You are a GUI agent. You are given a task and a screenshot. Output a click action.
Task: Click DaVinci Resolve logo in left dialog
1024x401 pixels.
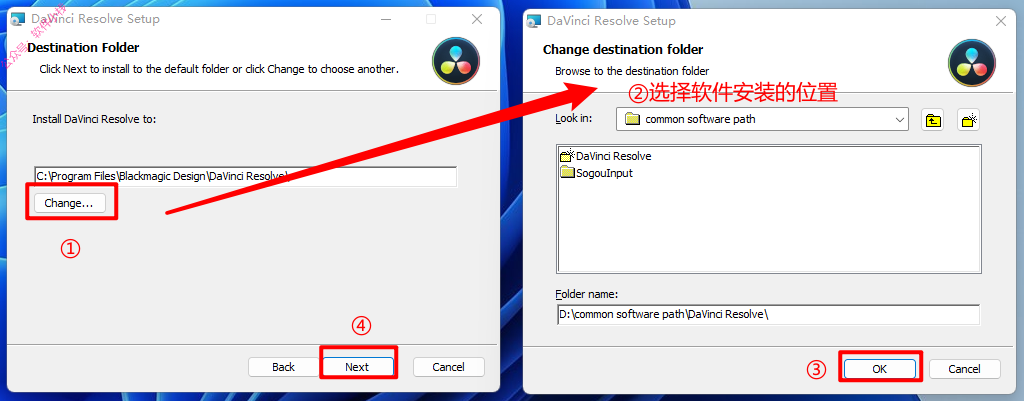(x=456, y=61)
